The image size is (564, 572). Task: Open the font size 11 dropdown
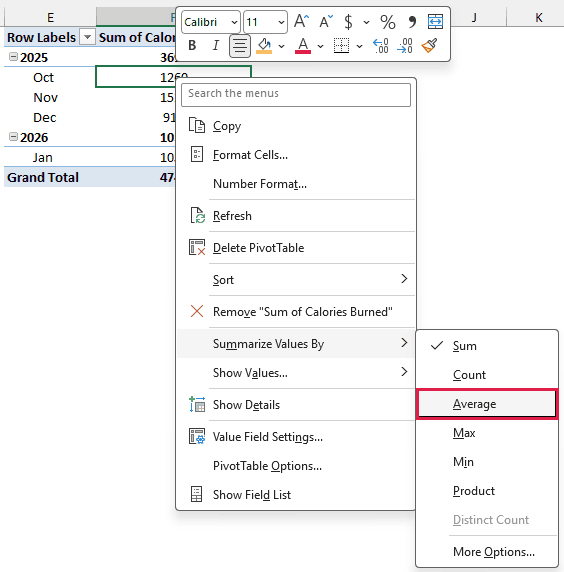[x=281, y=22]
